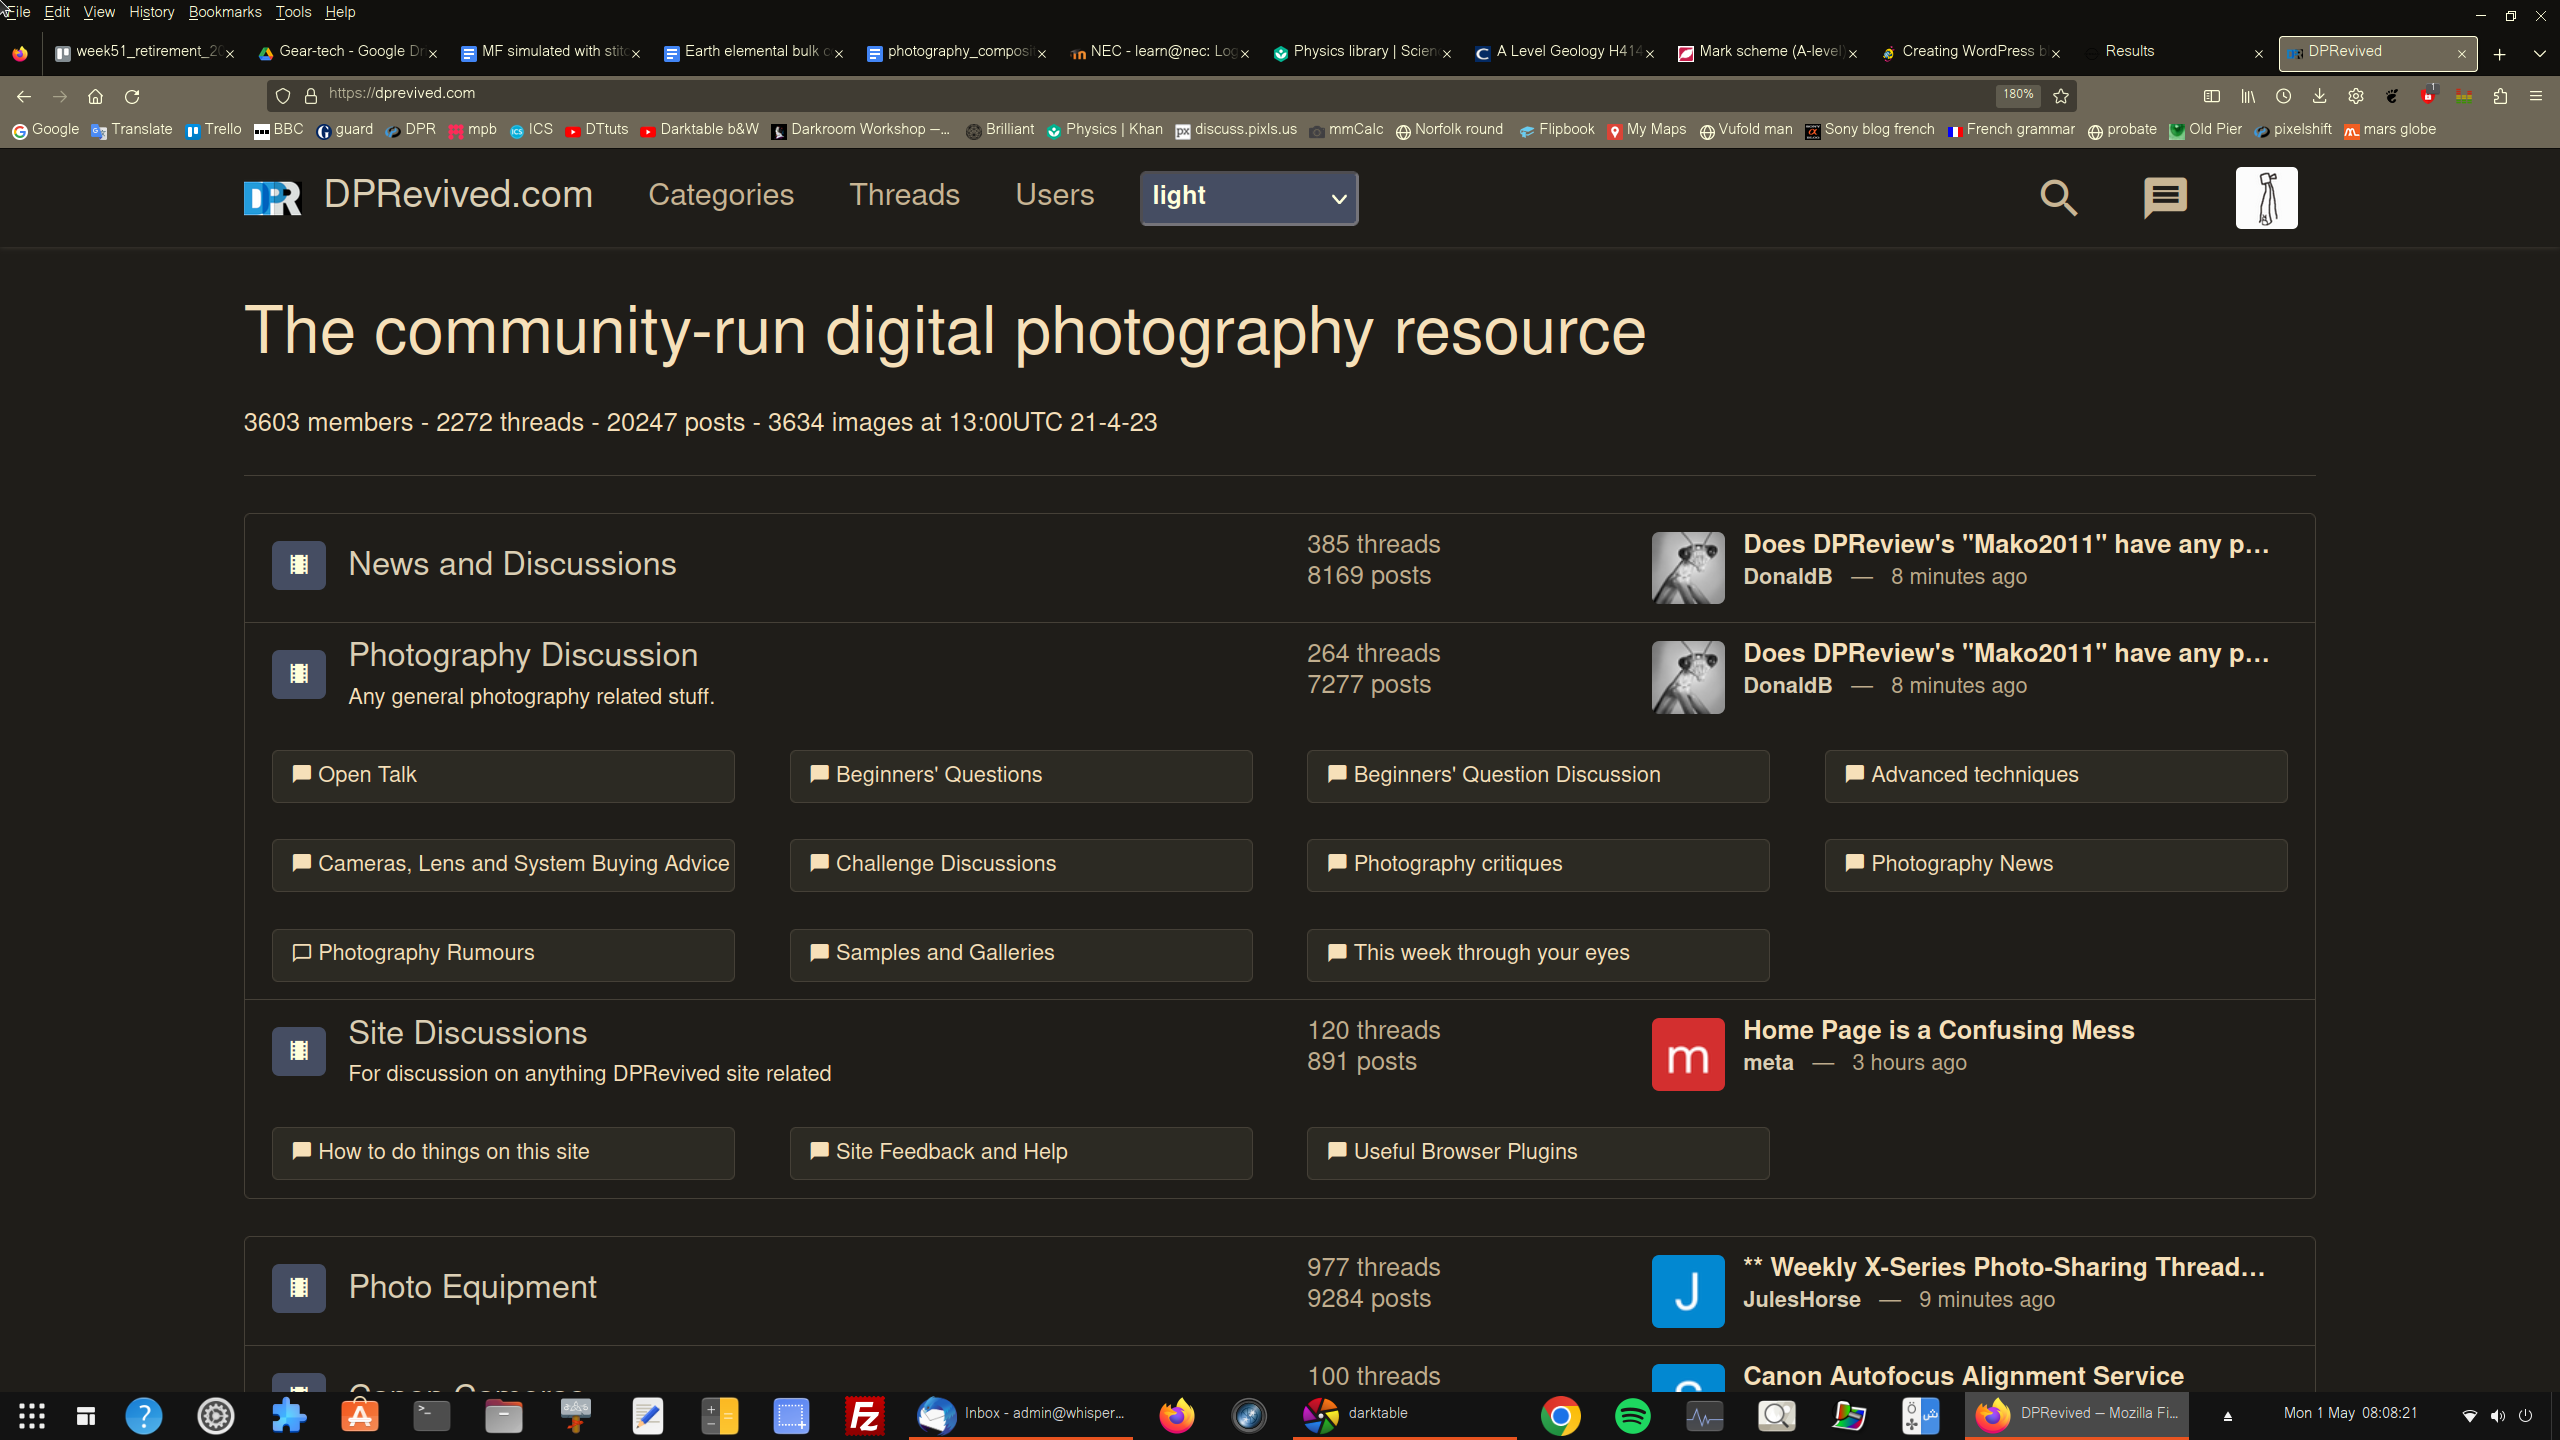Open the chat messages icon in header
Viewport: 2560px width, 1440px height.
[2165, 197]
